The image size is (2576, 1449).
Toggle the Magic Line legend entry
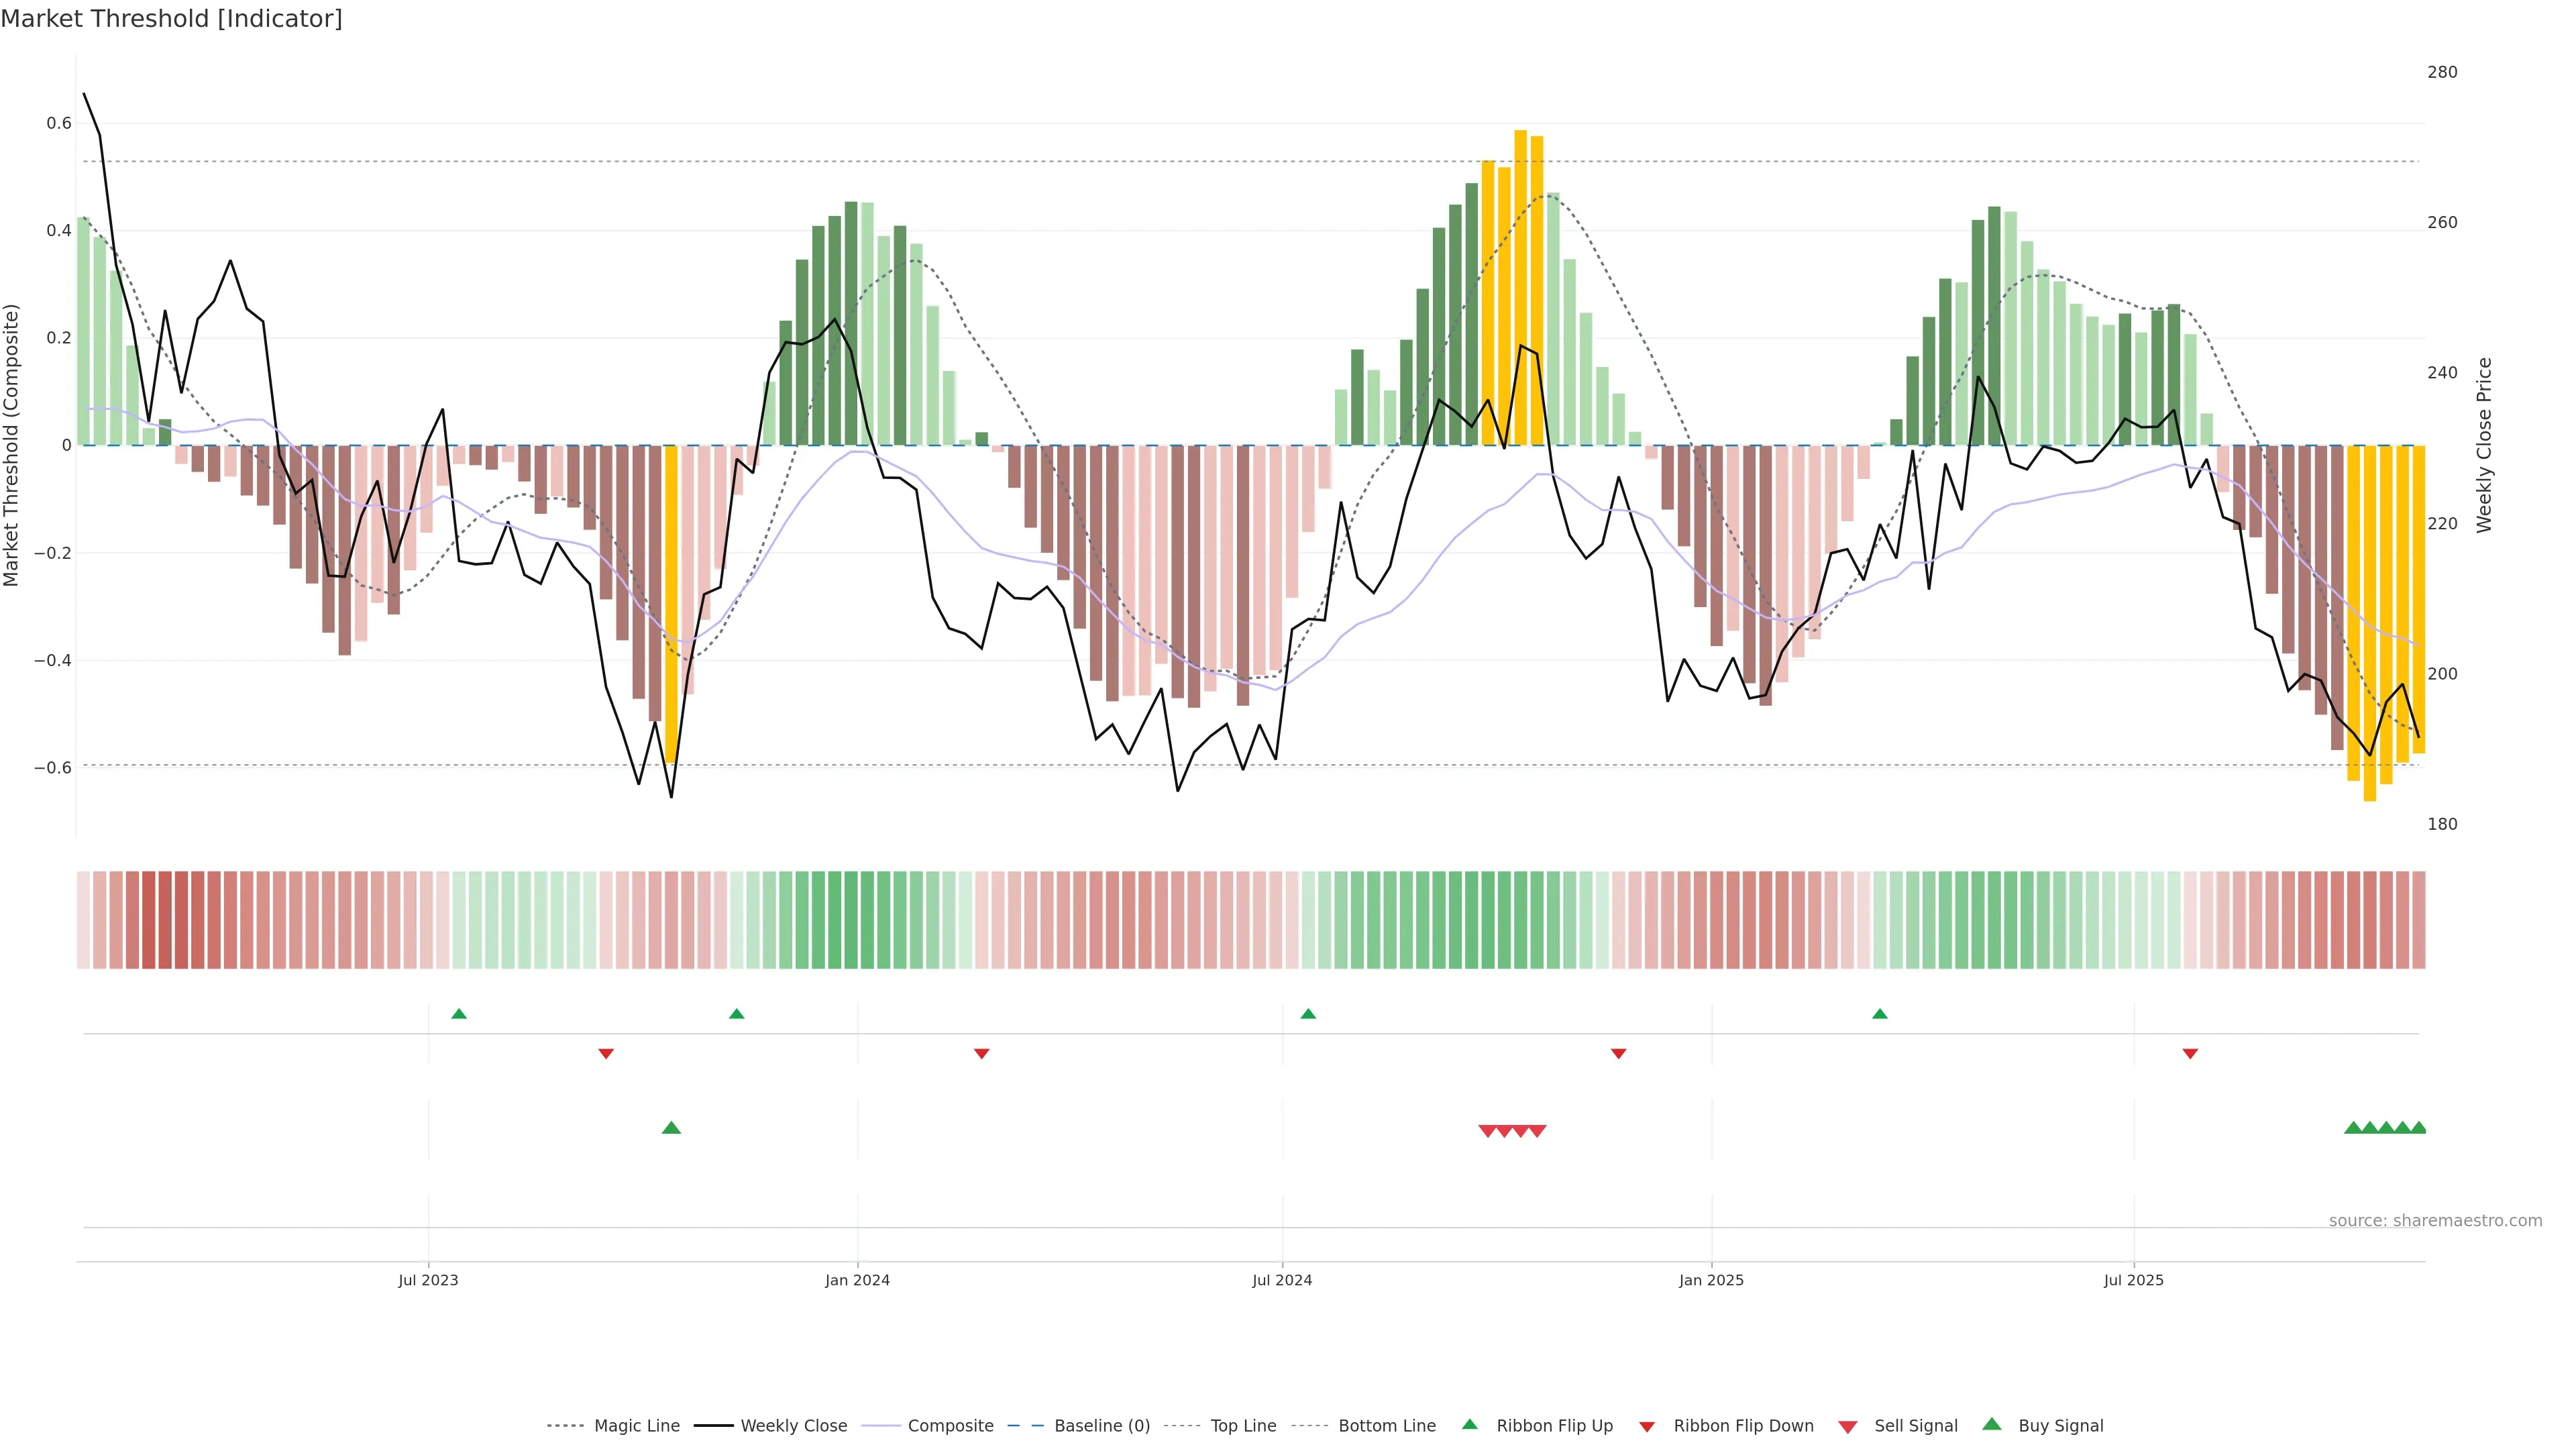coord(636,1426)
